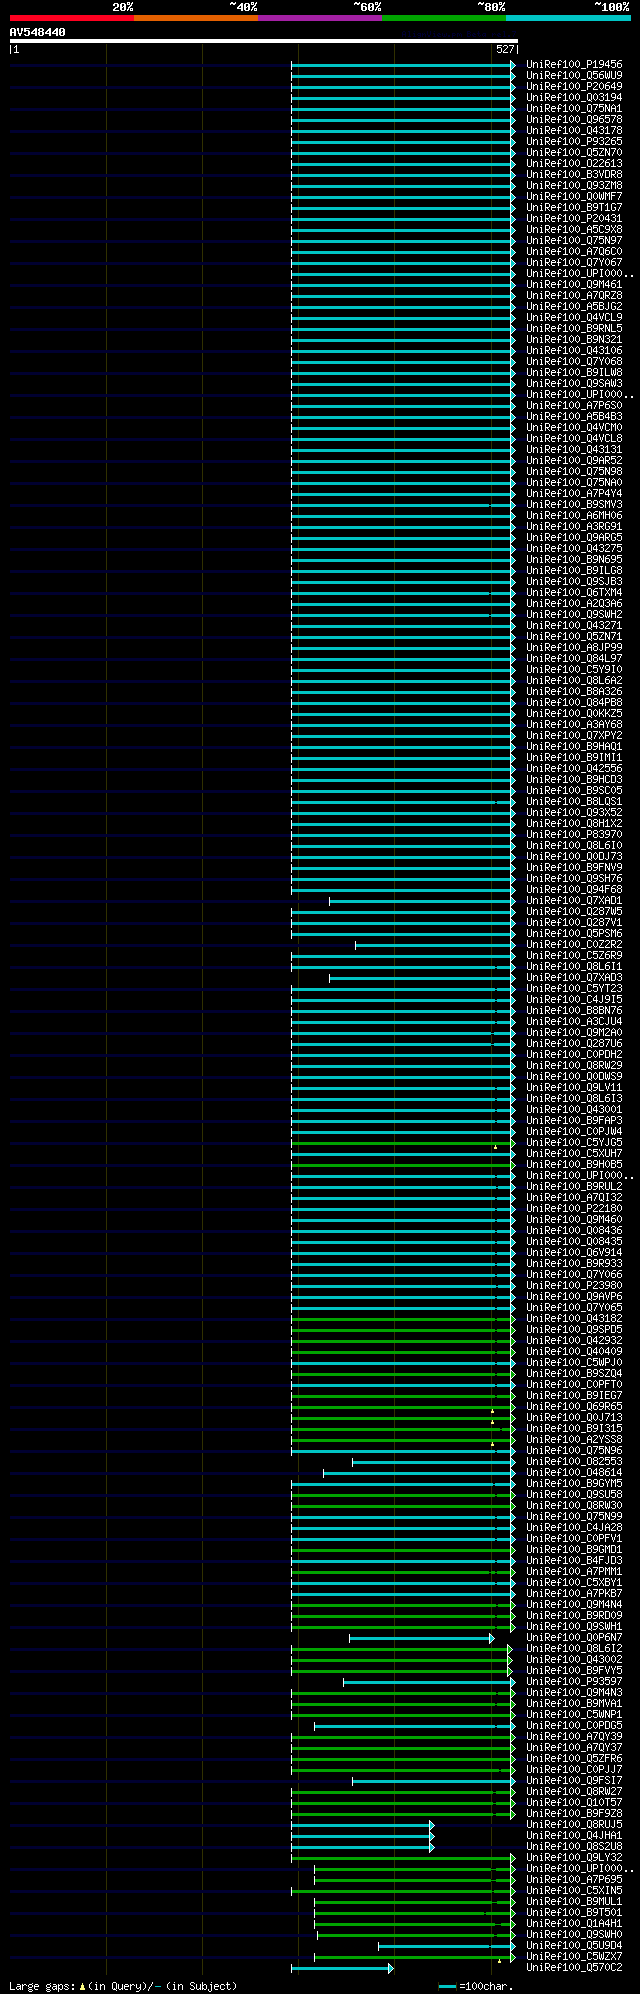Choose hit UniRef100_B9N321
This screenshot has width=640, height=1994.
pos(574,339)
